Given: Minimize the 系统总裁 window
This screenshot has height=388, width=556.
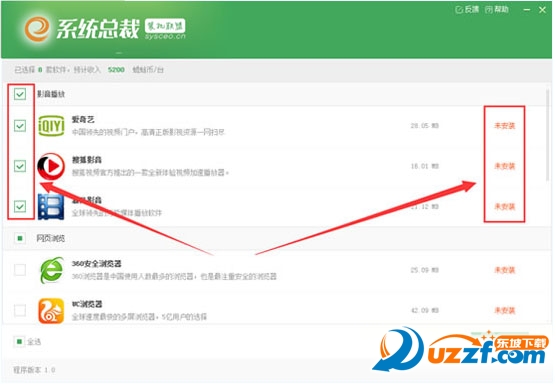Looking at the screenshot, I should (x=527, y=10).
